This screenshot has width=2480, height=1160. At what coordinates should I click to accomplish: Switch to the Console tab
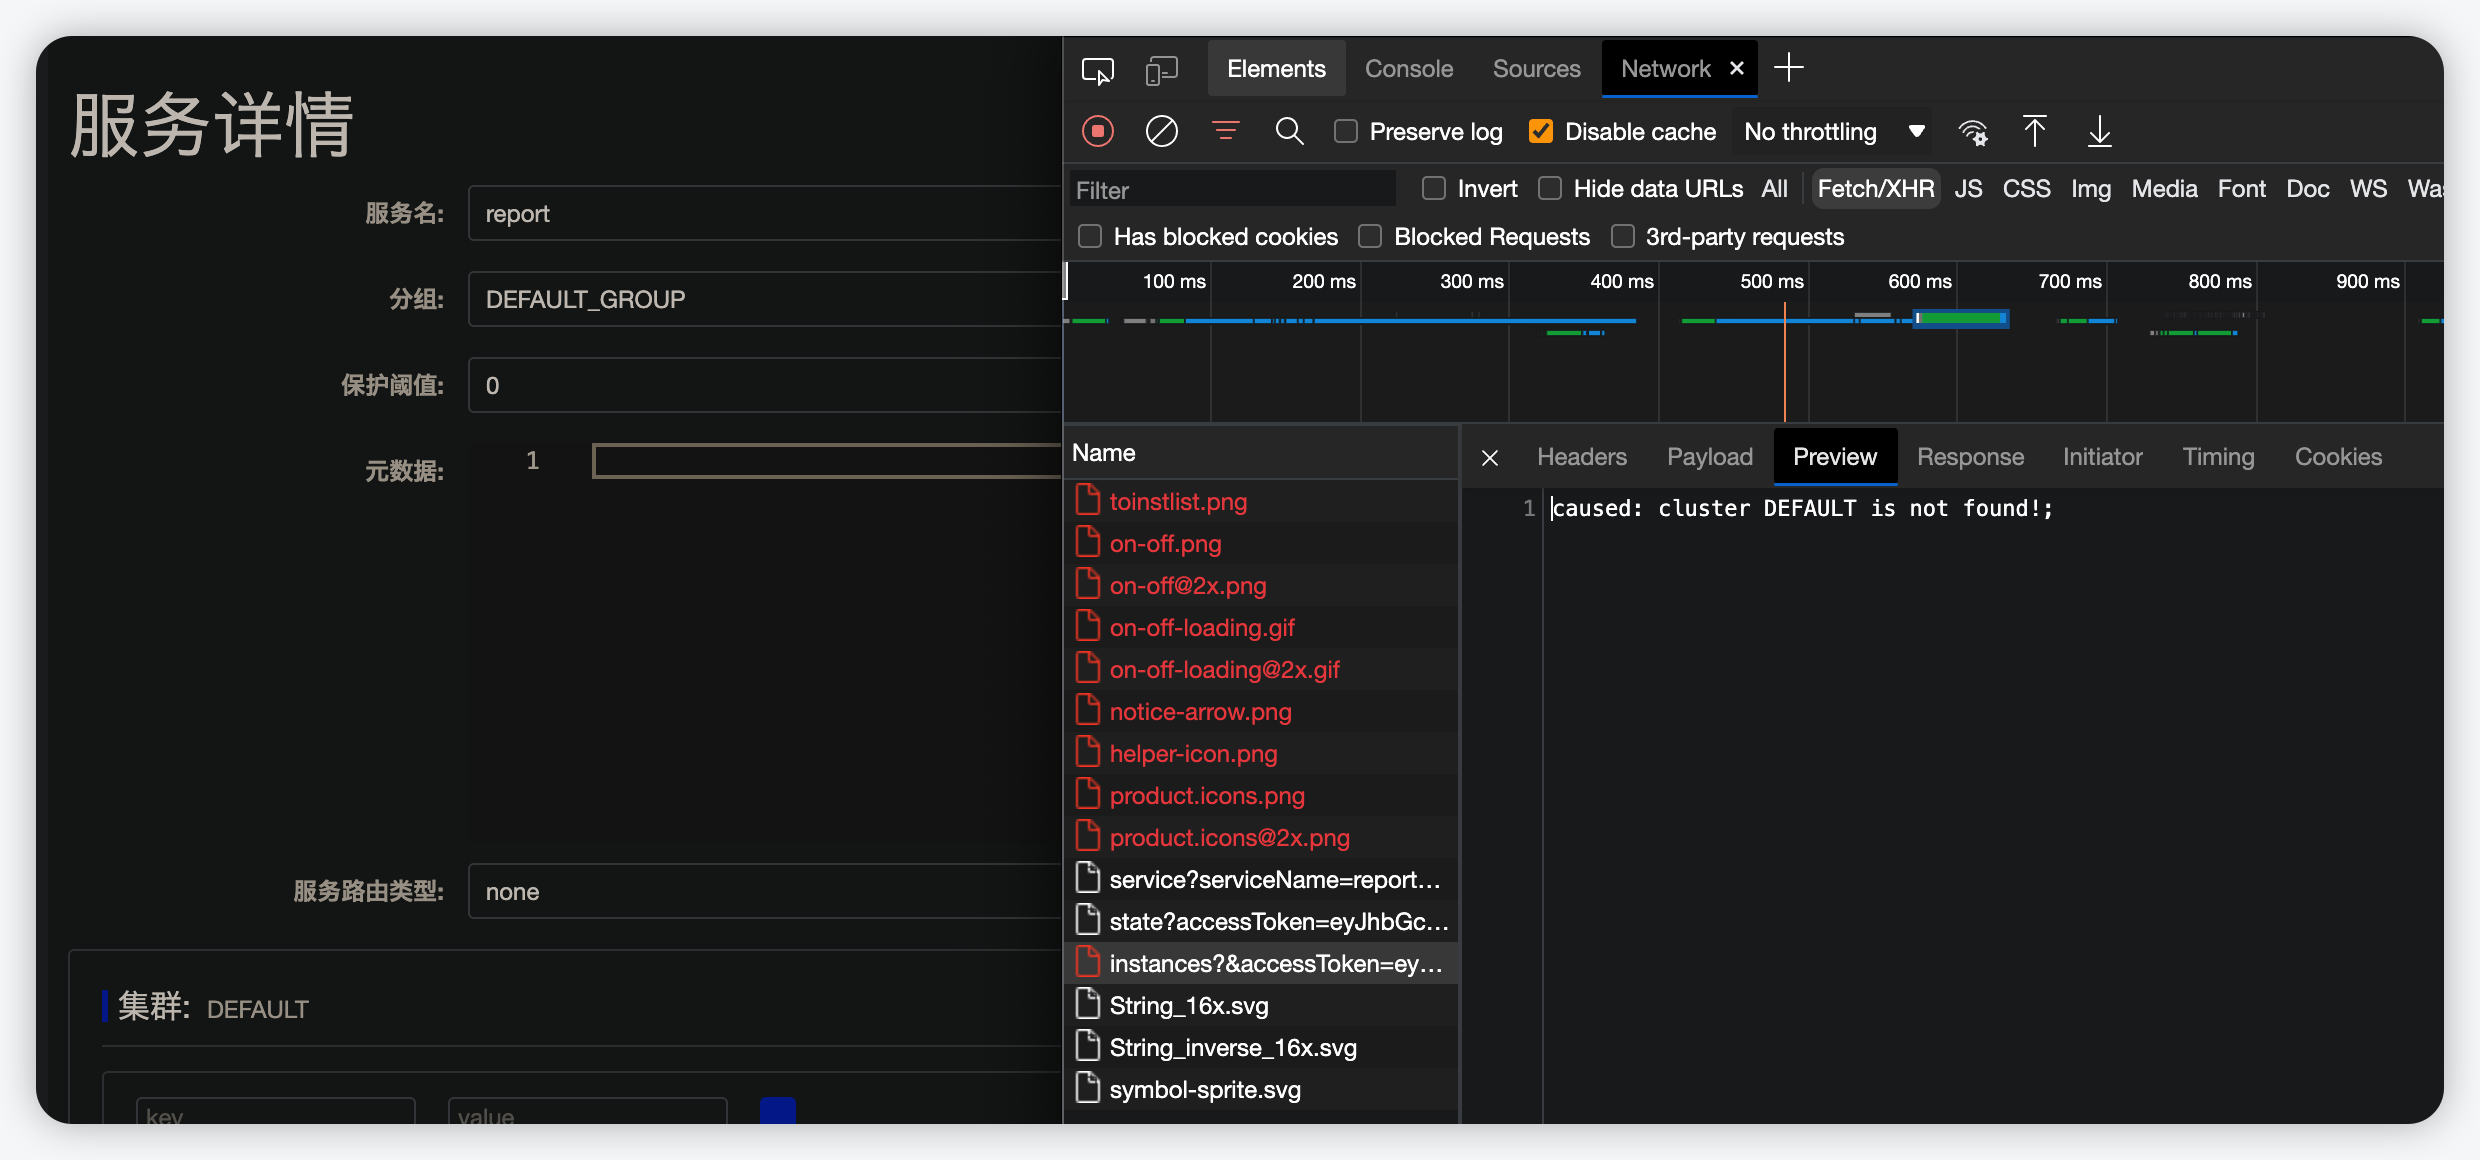coord(1409,68)
